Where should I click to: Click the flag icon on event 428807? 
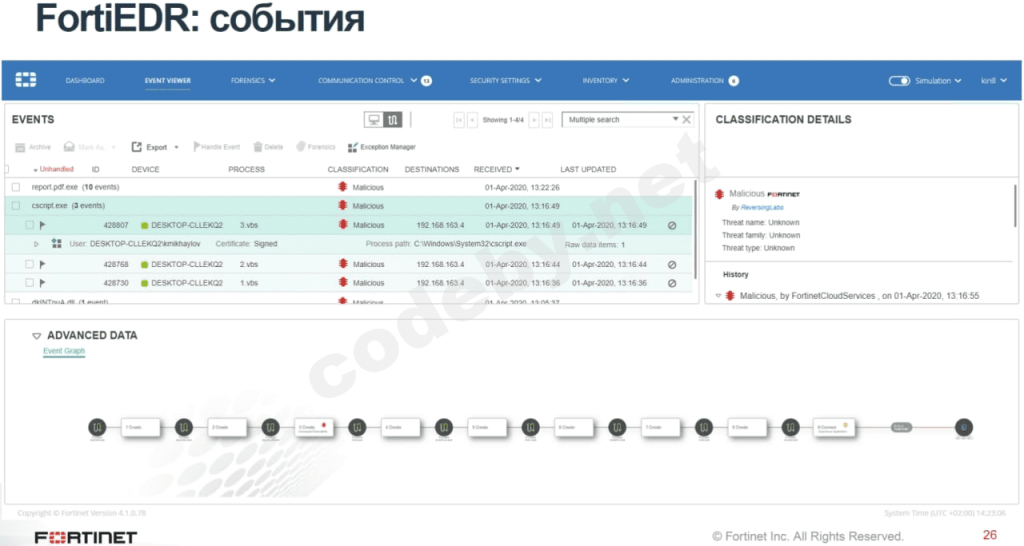pos(42,225)
